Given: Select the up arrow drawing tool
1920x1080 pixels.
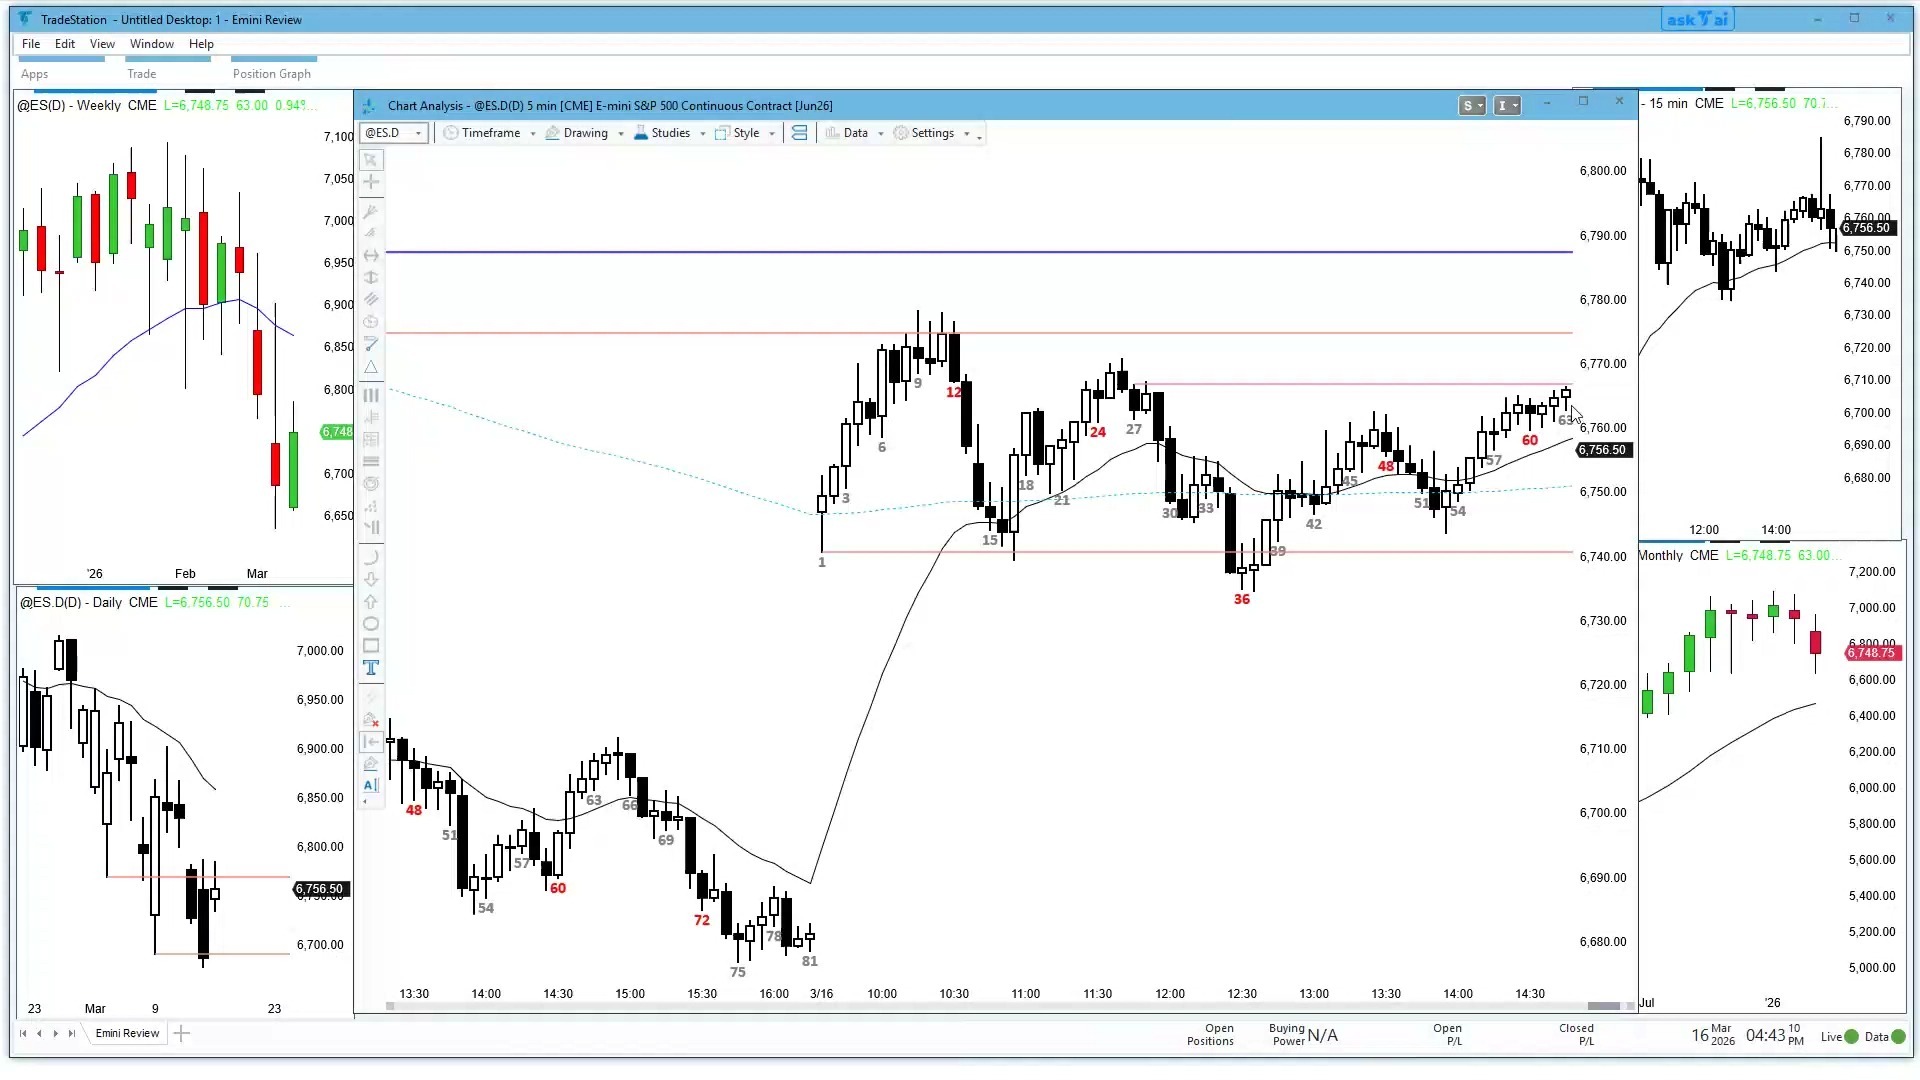Looking at the screenshot, I should coord(371,602).
